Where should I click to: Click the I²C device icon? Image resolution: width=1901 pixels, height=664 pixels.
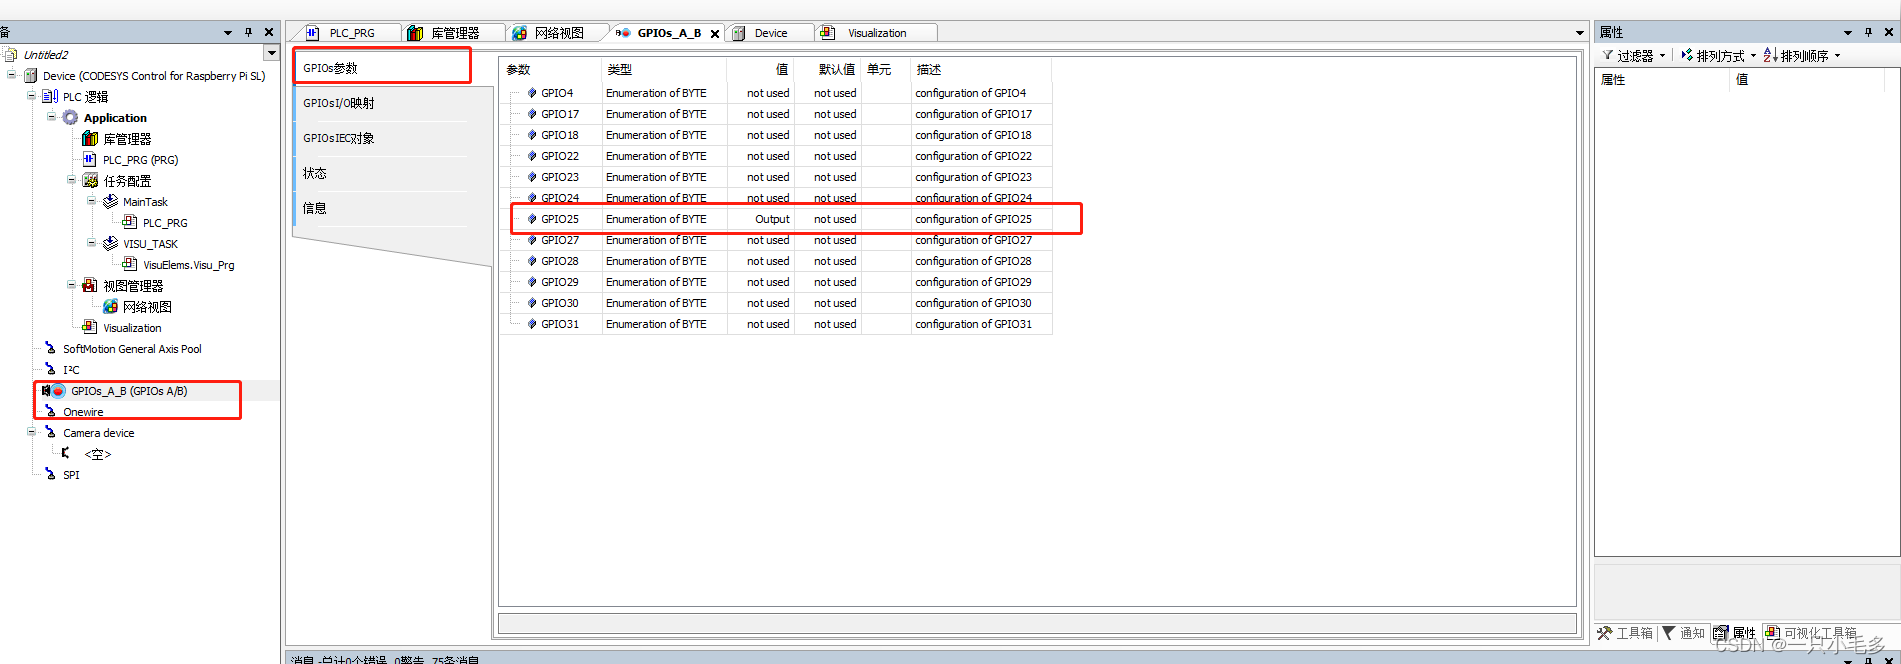click(50, 369)
